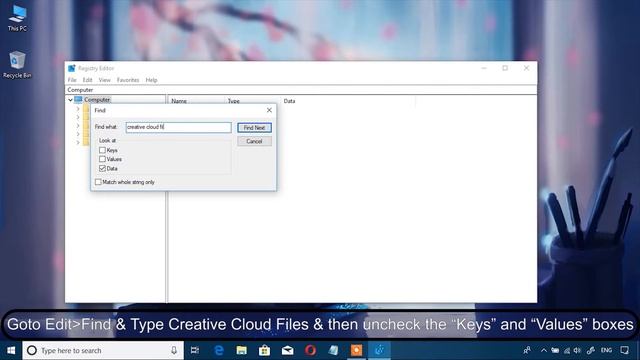Close the Find dialog with X
Image resolution: width=640 pixels, height=360 pixels.
(x=269, y=110)
